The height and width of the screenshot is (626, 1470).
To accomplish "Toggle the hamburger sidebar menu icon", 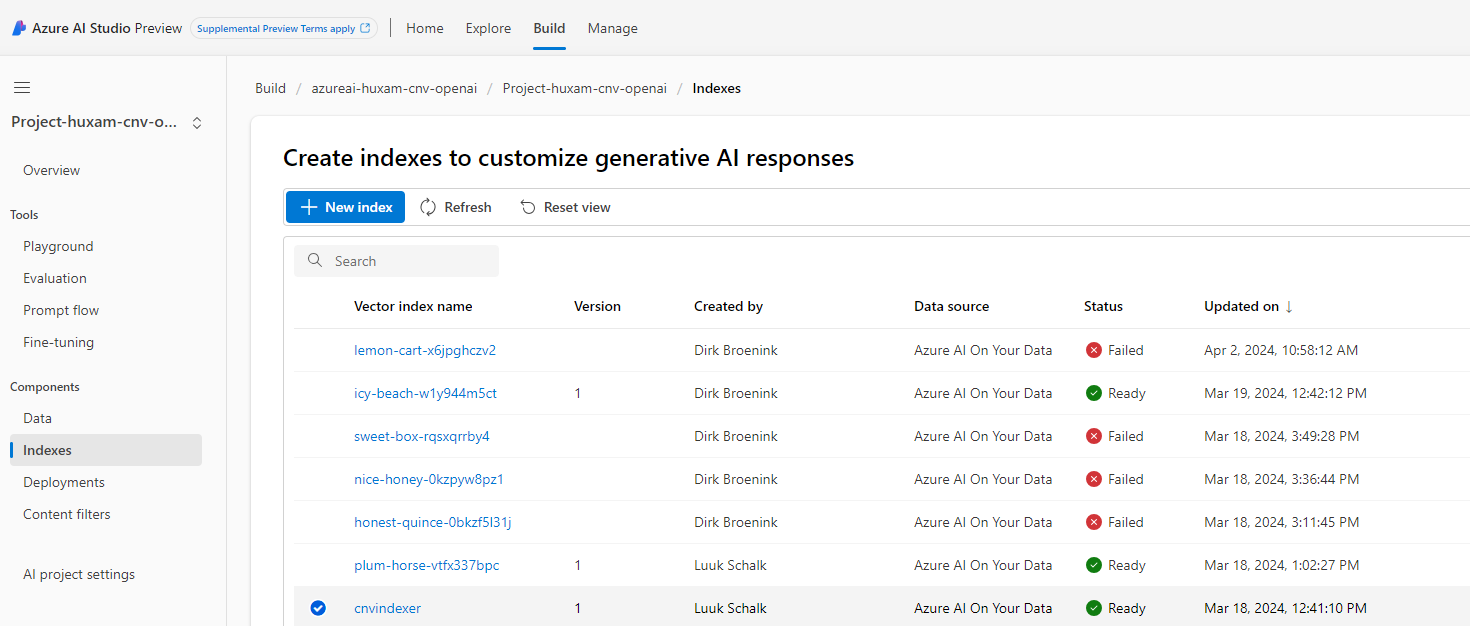I will click(x=22, y=88).
